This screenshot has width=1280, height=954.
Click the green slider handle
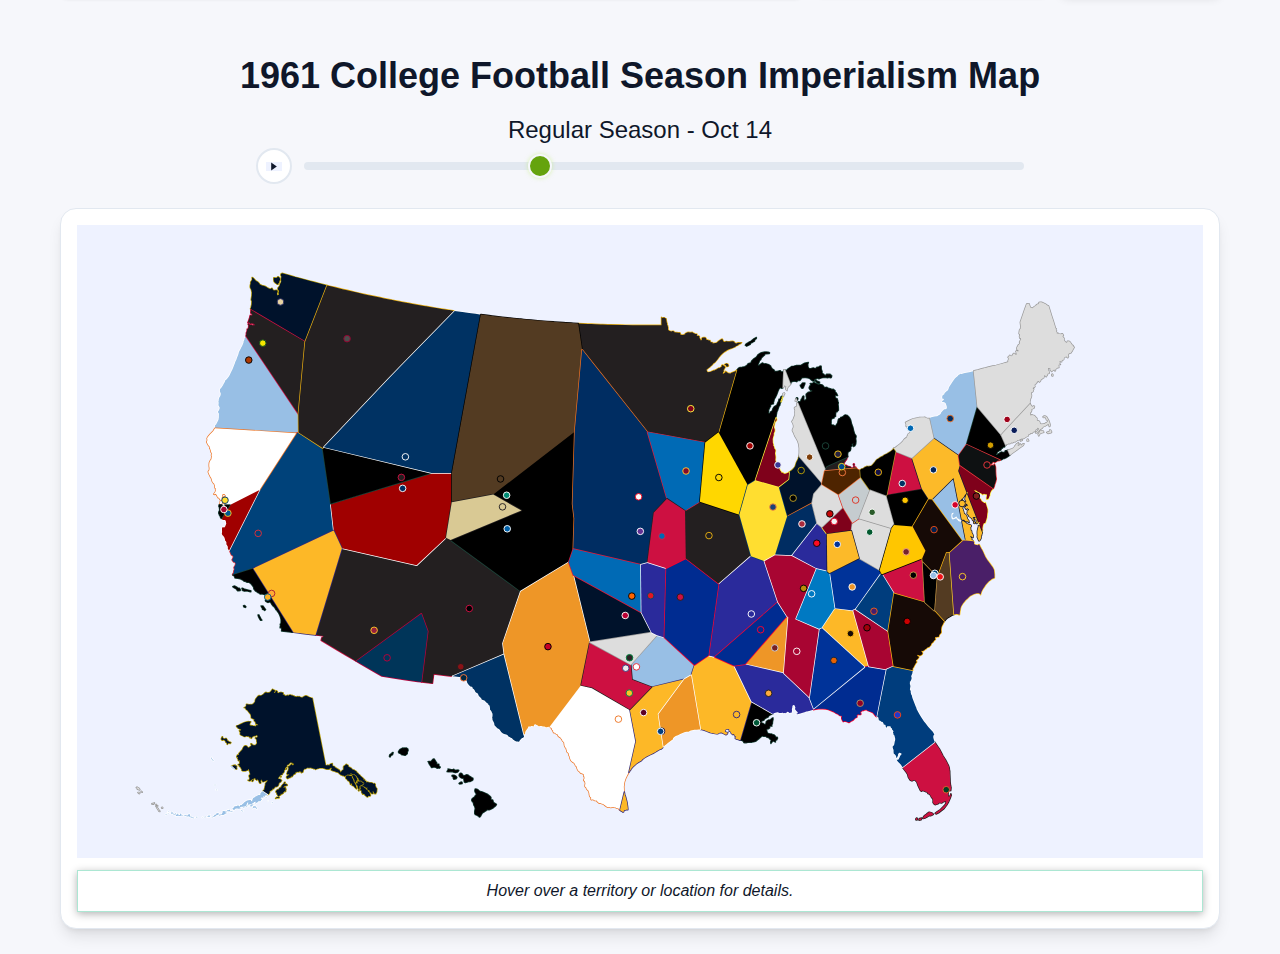pos(539,165)
